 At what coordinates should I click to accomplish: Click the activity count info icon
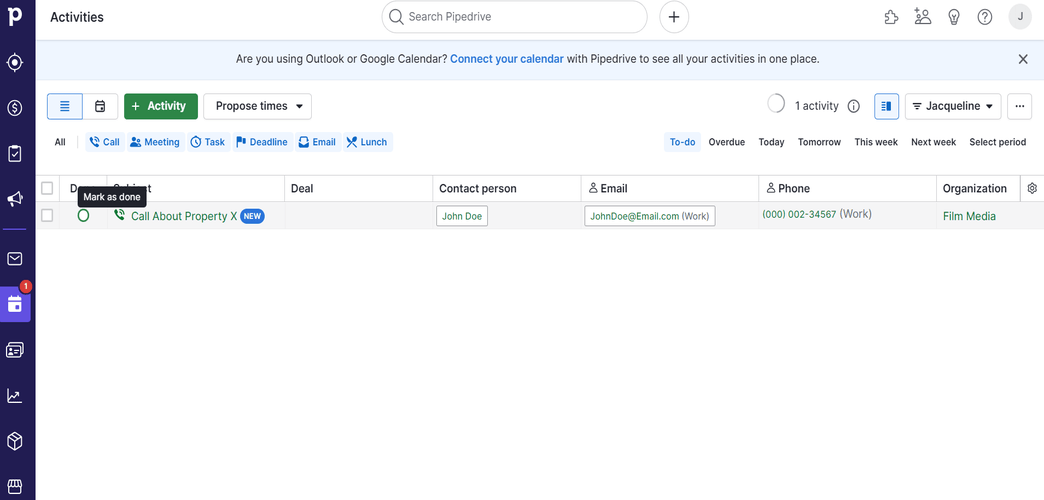(x=854, y=107)
